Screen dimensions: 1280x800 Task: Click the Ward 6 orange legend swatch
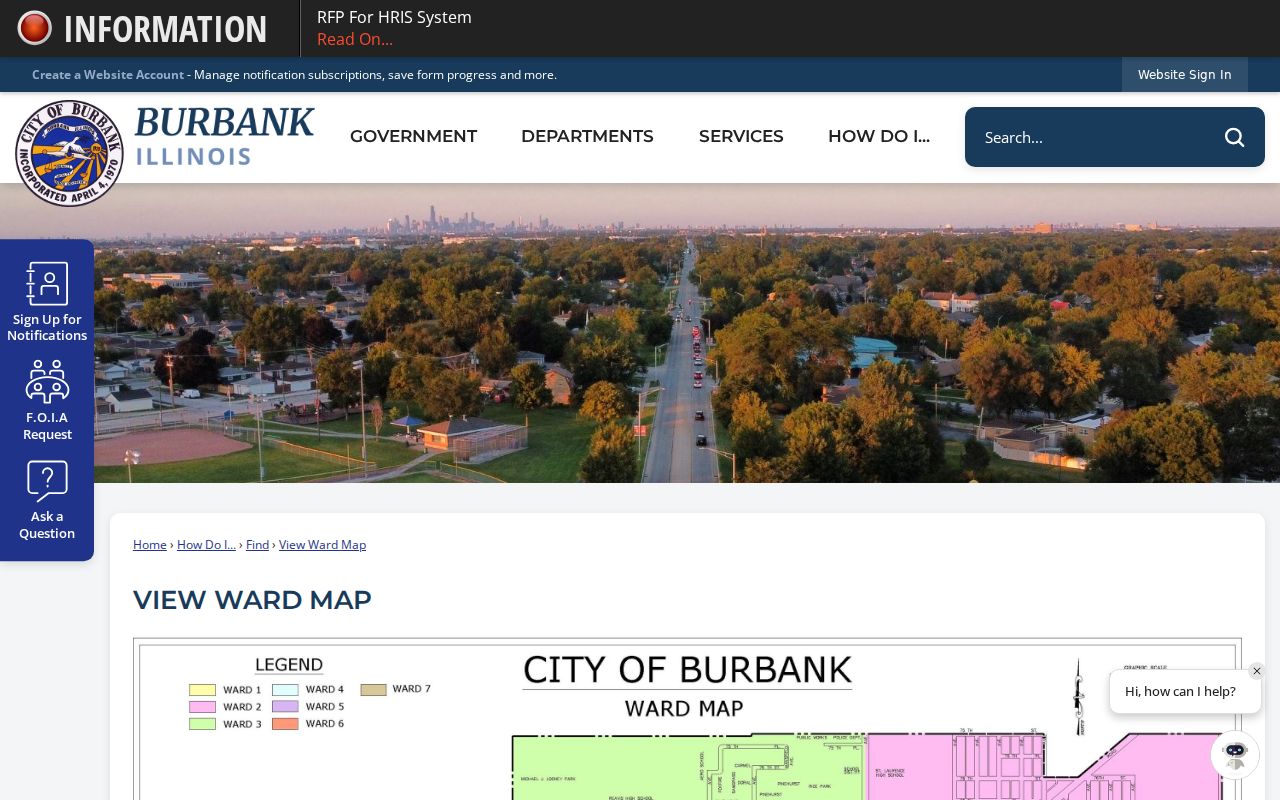click(x=285, y=724)
